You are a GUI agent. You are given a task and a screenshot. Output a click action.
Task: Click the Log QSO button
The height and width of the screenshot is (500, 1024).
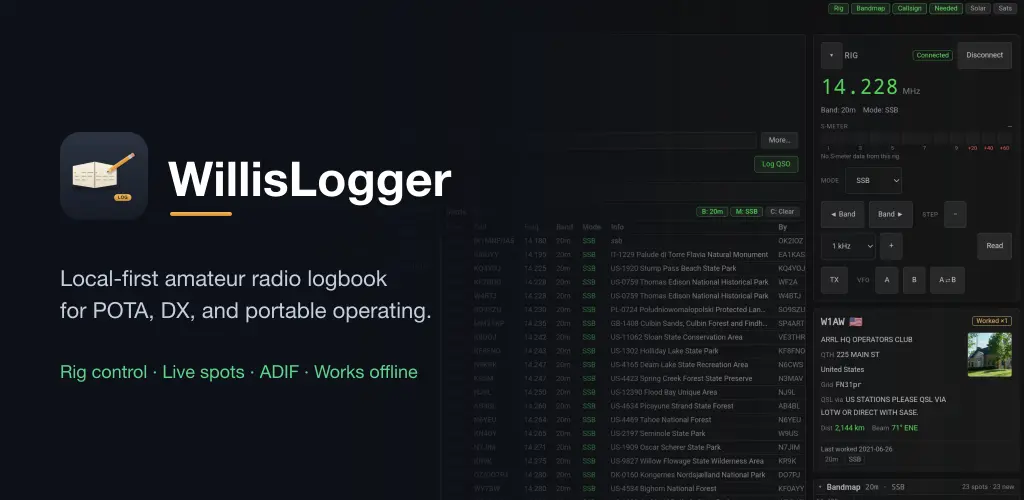coord(776,164)
